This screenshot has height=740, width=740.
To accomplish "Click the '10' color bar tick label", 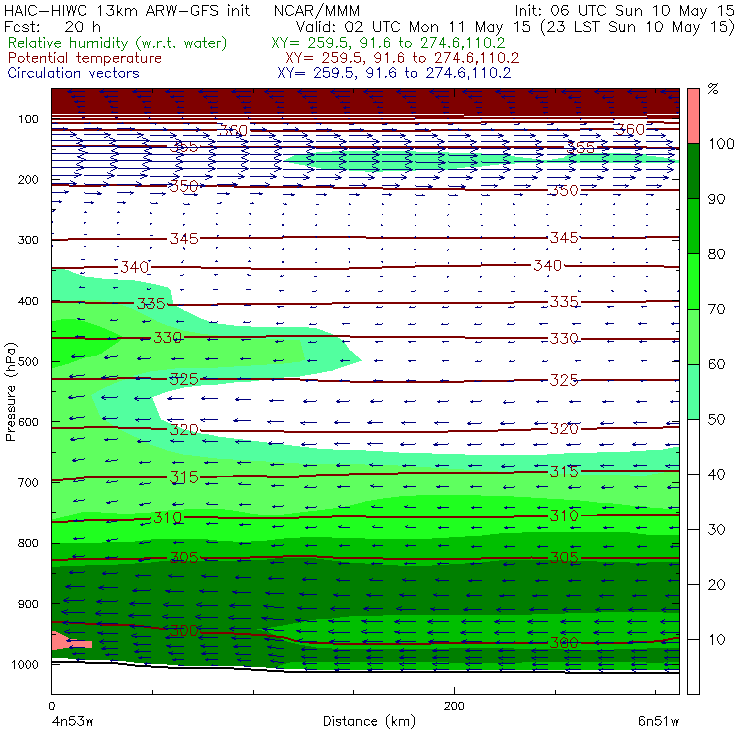I will point(717,640).
